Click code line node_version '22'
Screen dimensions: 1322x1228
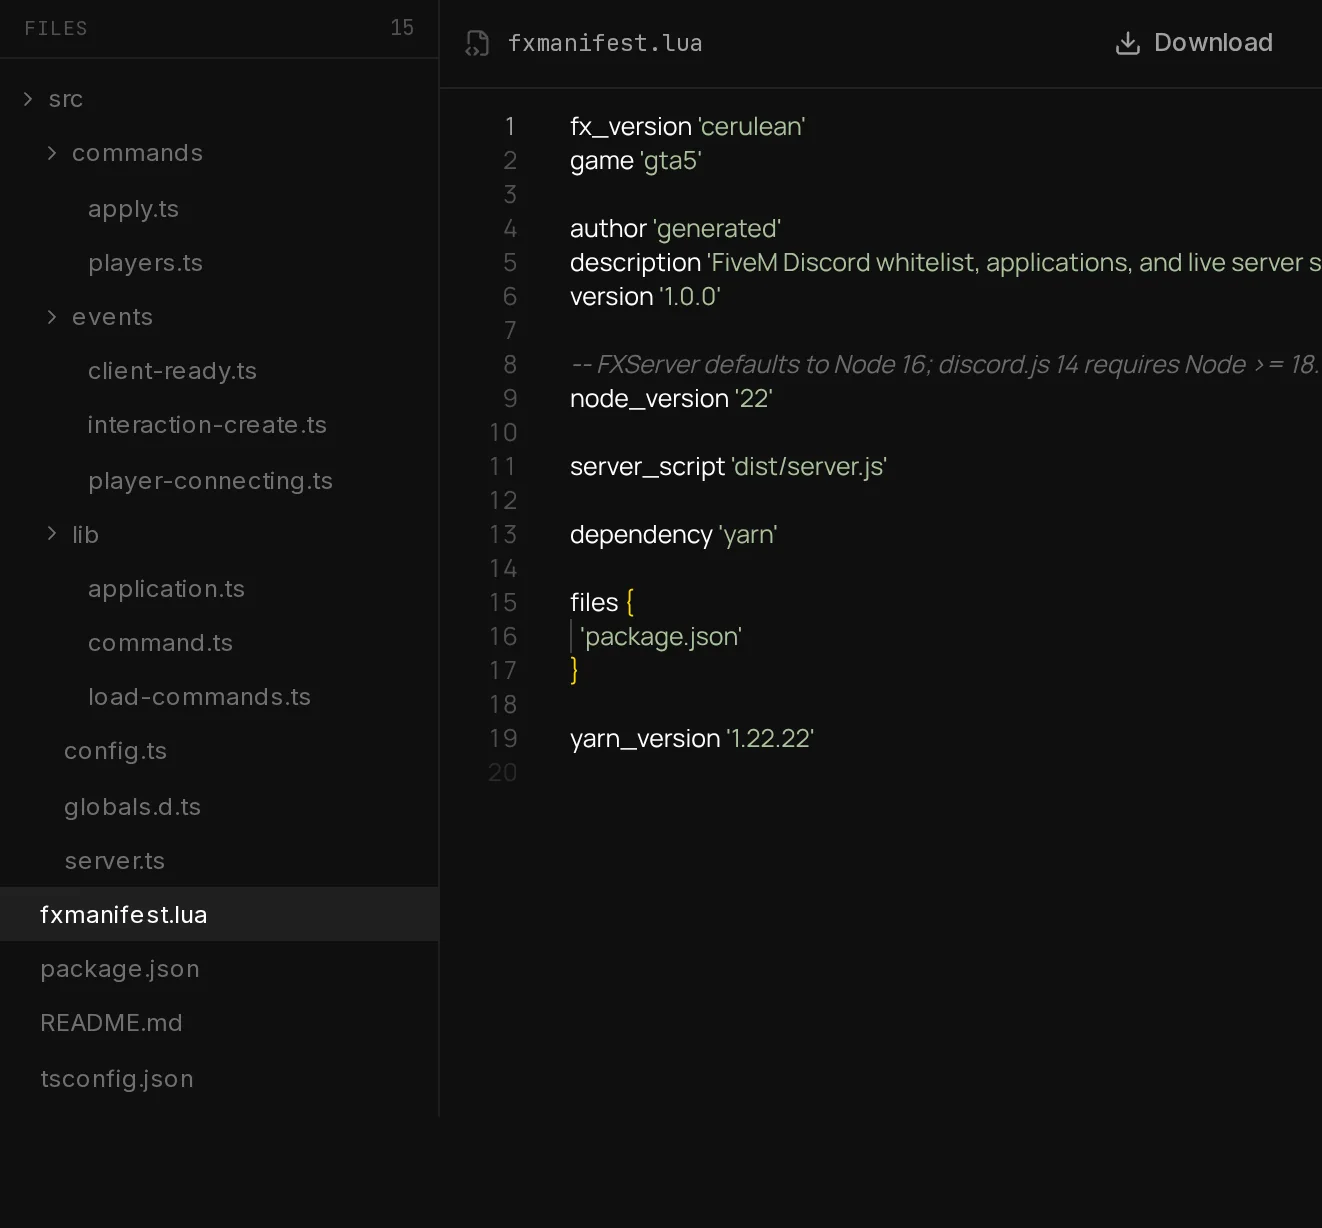point(671,399)
